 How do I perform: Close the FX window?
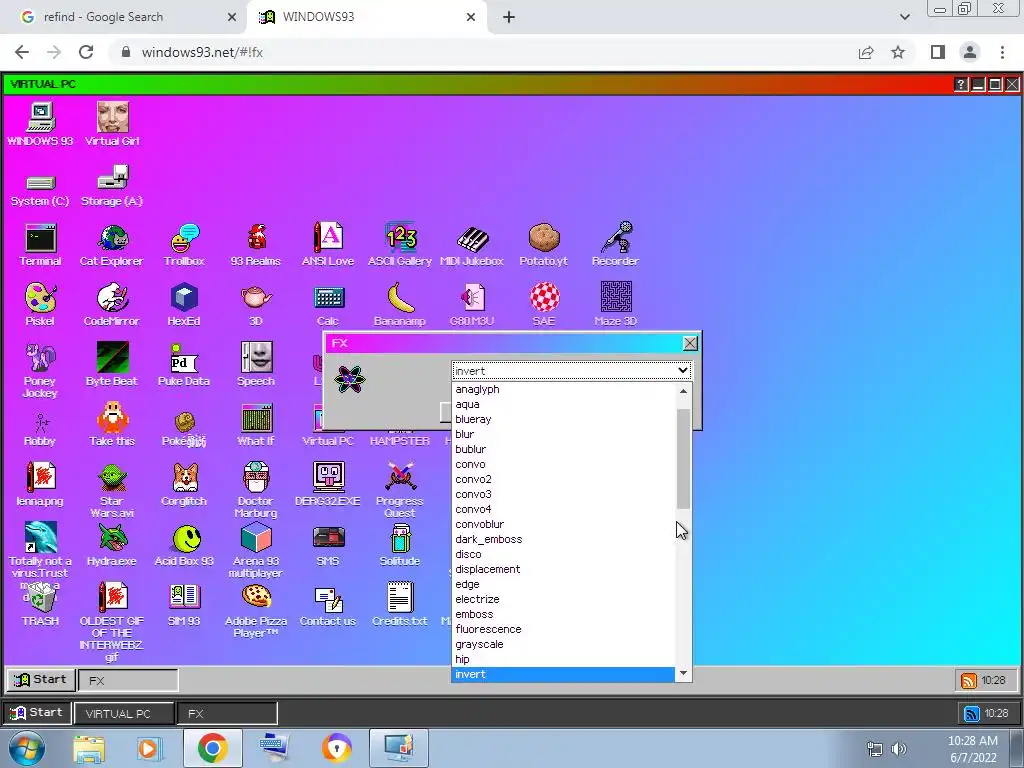690,344
